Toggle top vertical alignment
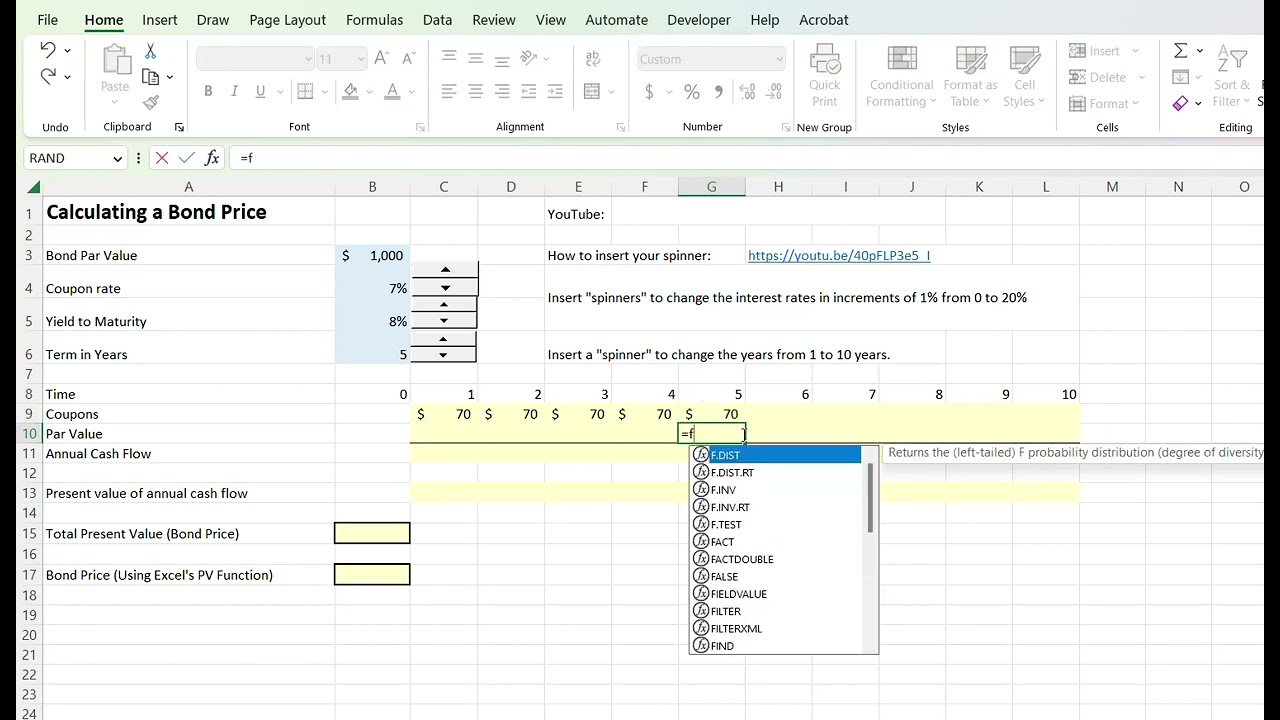Viewport: 1280px width, 720px height. [x=449, y=59]
